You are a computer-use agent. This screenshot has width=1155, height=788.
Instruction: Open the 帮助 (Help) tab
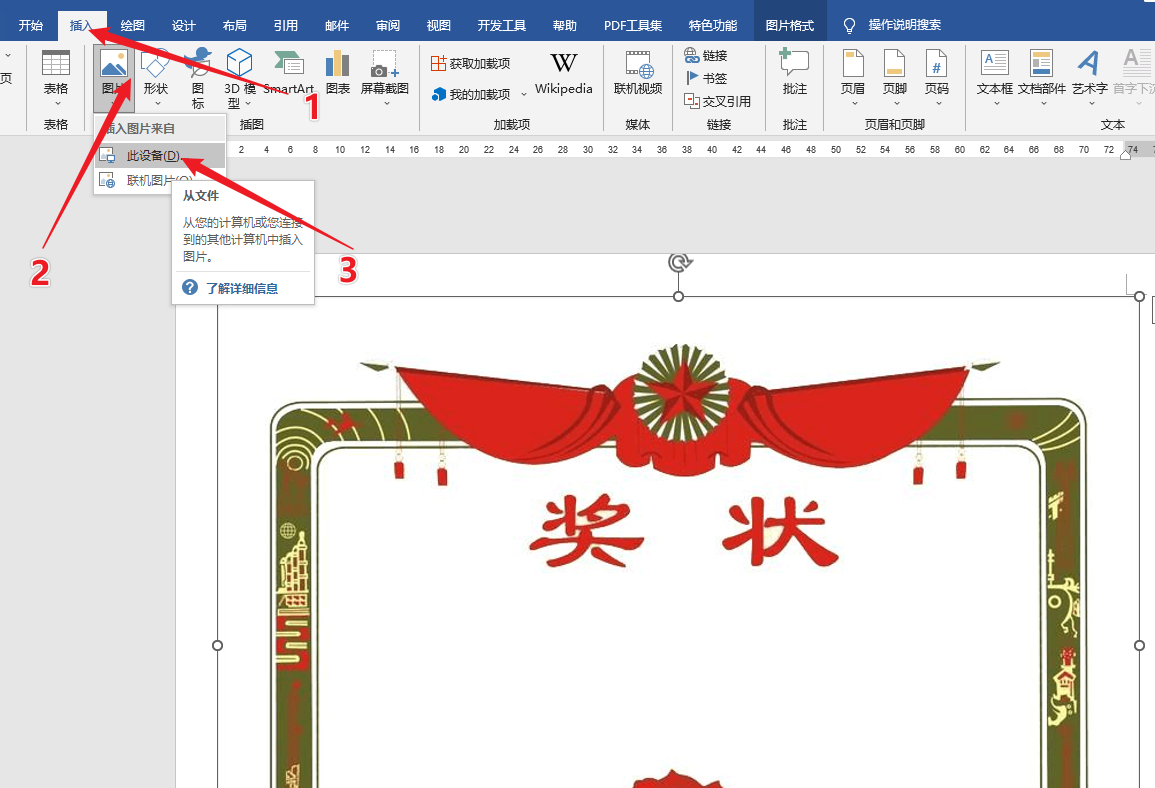point(564,26)
